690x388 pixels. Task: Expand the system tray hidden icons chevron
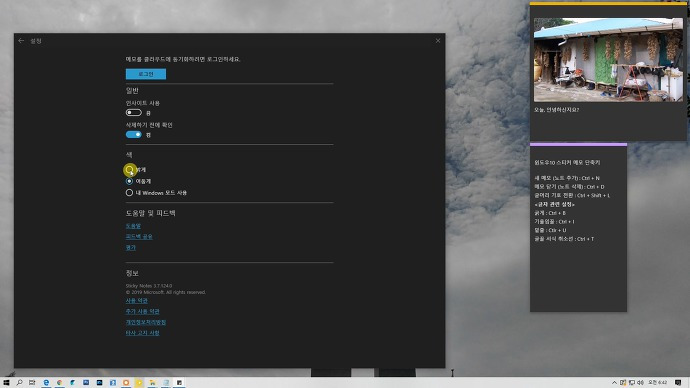614,383
